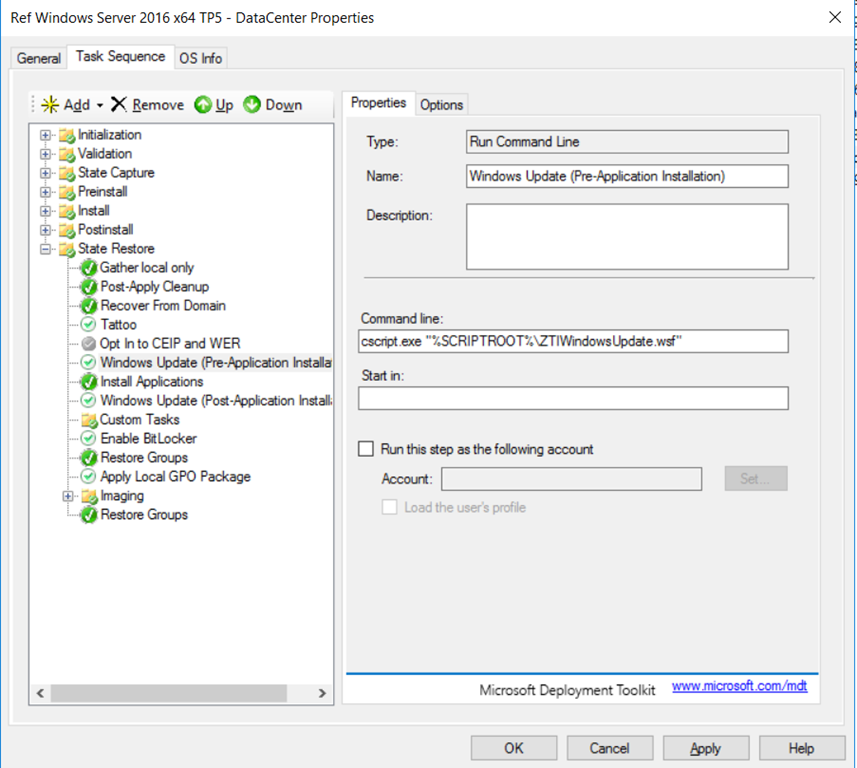This screenshot has width=857, height=768.
Task: Open the Options tab
Action: (x=441, y=105)
